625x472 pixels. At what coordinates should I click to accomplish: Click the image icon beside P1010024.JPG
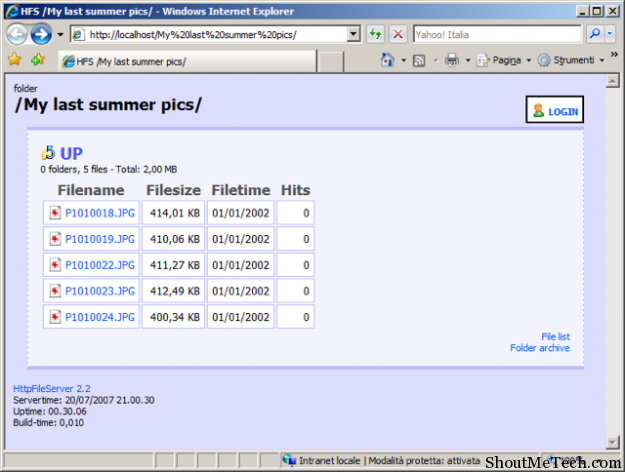55,317
